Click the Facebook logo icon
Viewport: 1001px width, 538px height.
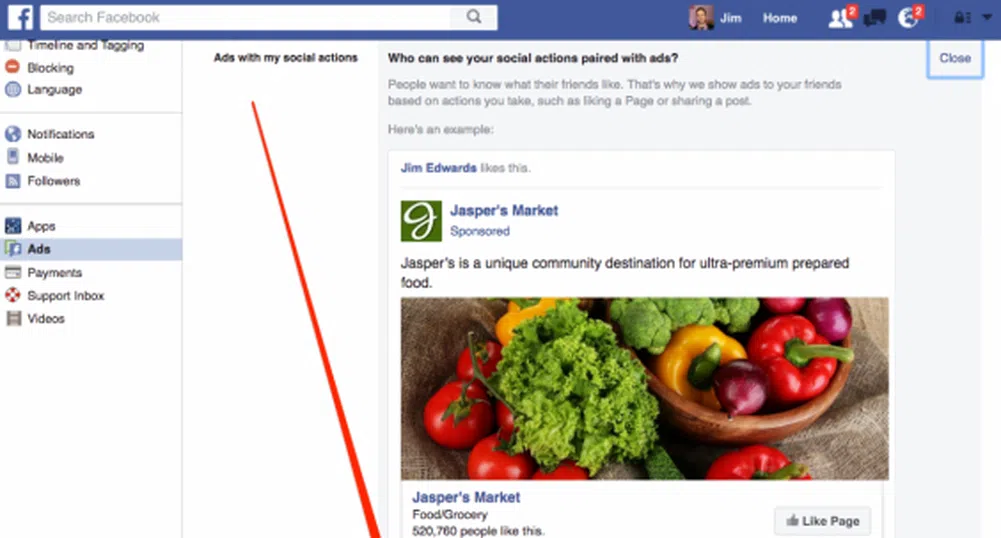tap(20, 17)
